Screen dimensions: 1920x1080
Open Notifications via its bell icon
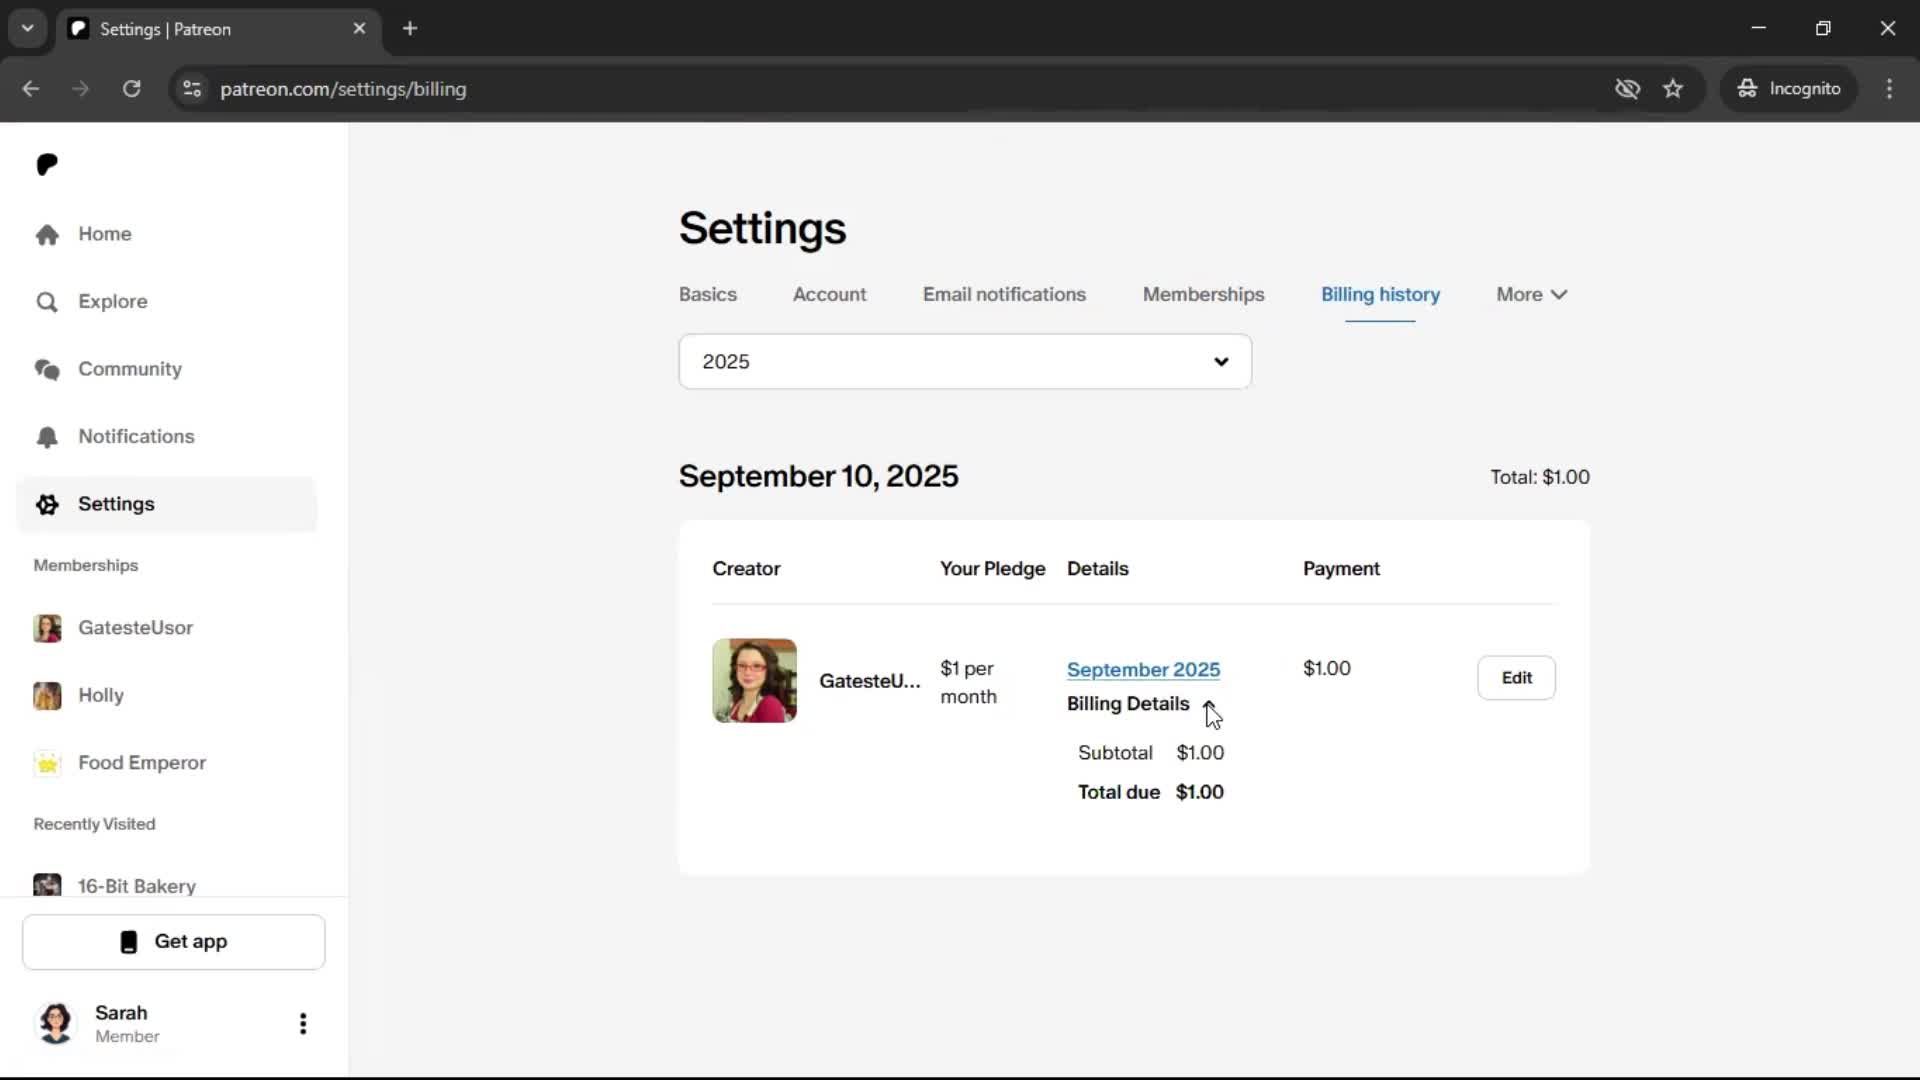pyautogui.click(x=47, y=437)
